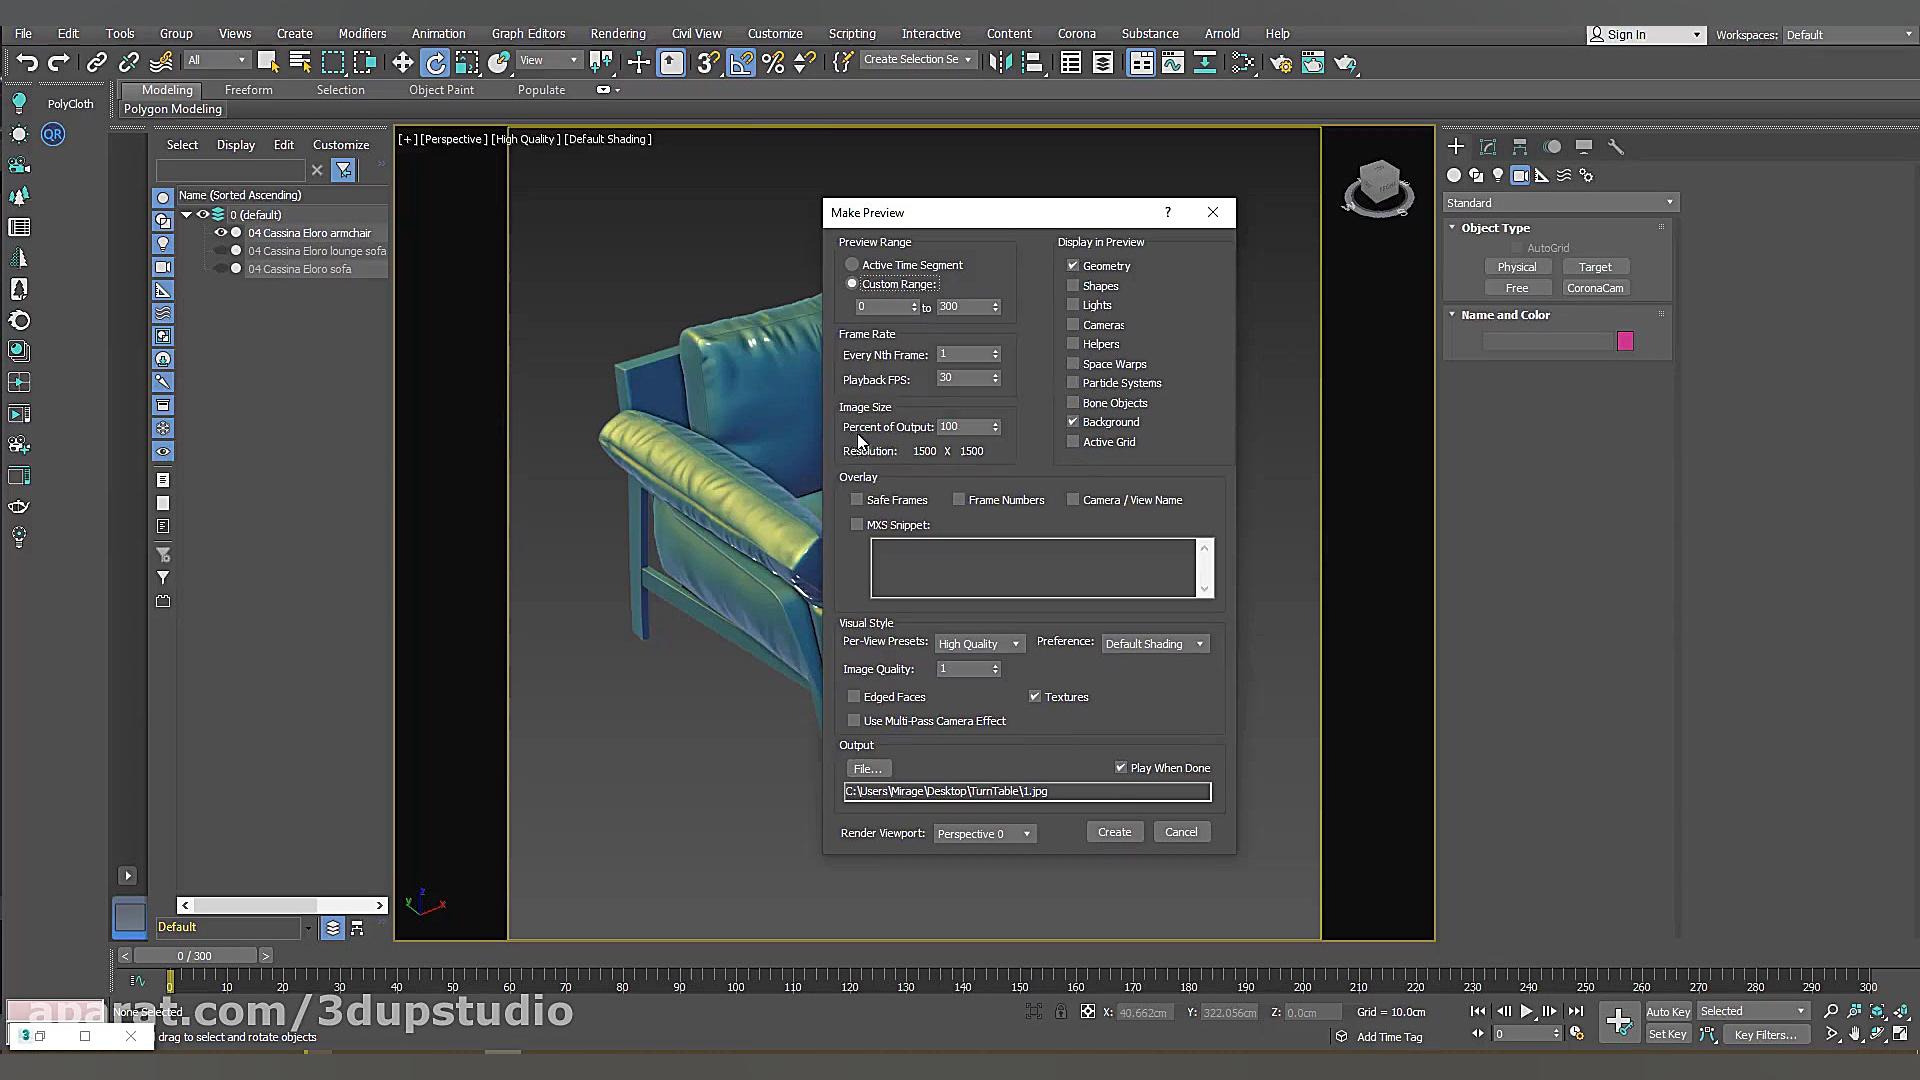Viewport: 1920px width, 1080px height.
Task: Open the Per-View Presets dropdown
Action: pyautogui.click(x=979, y=643)
